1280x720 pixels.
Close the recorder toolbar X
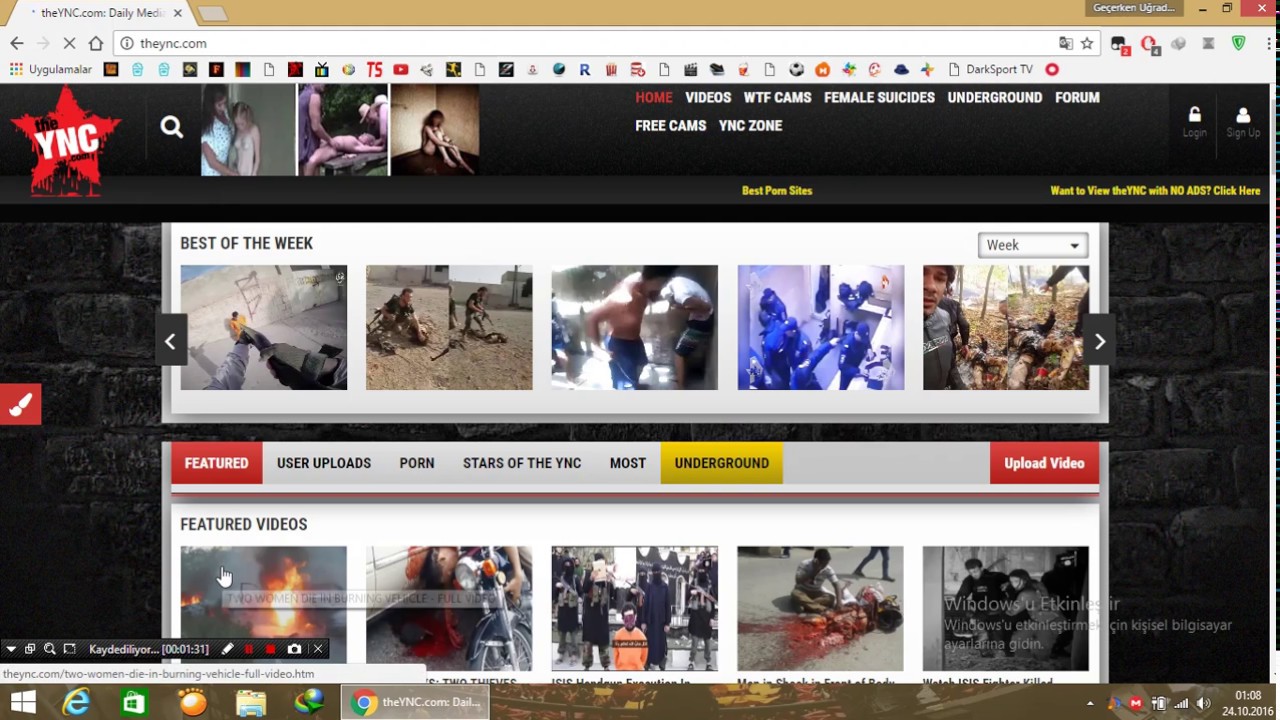click(318, 649)
